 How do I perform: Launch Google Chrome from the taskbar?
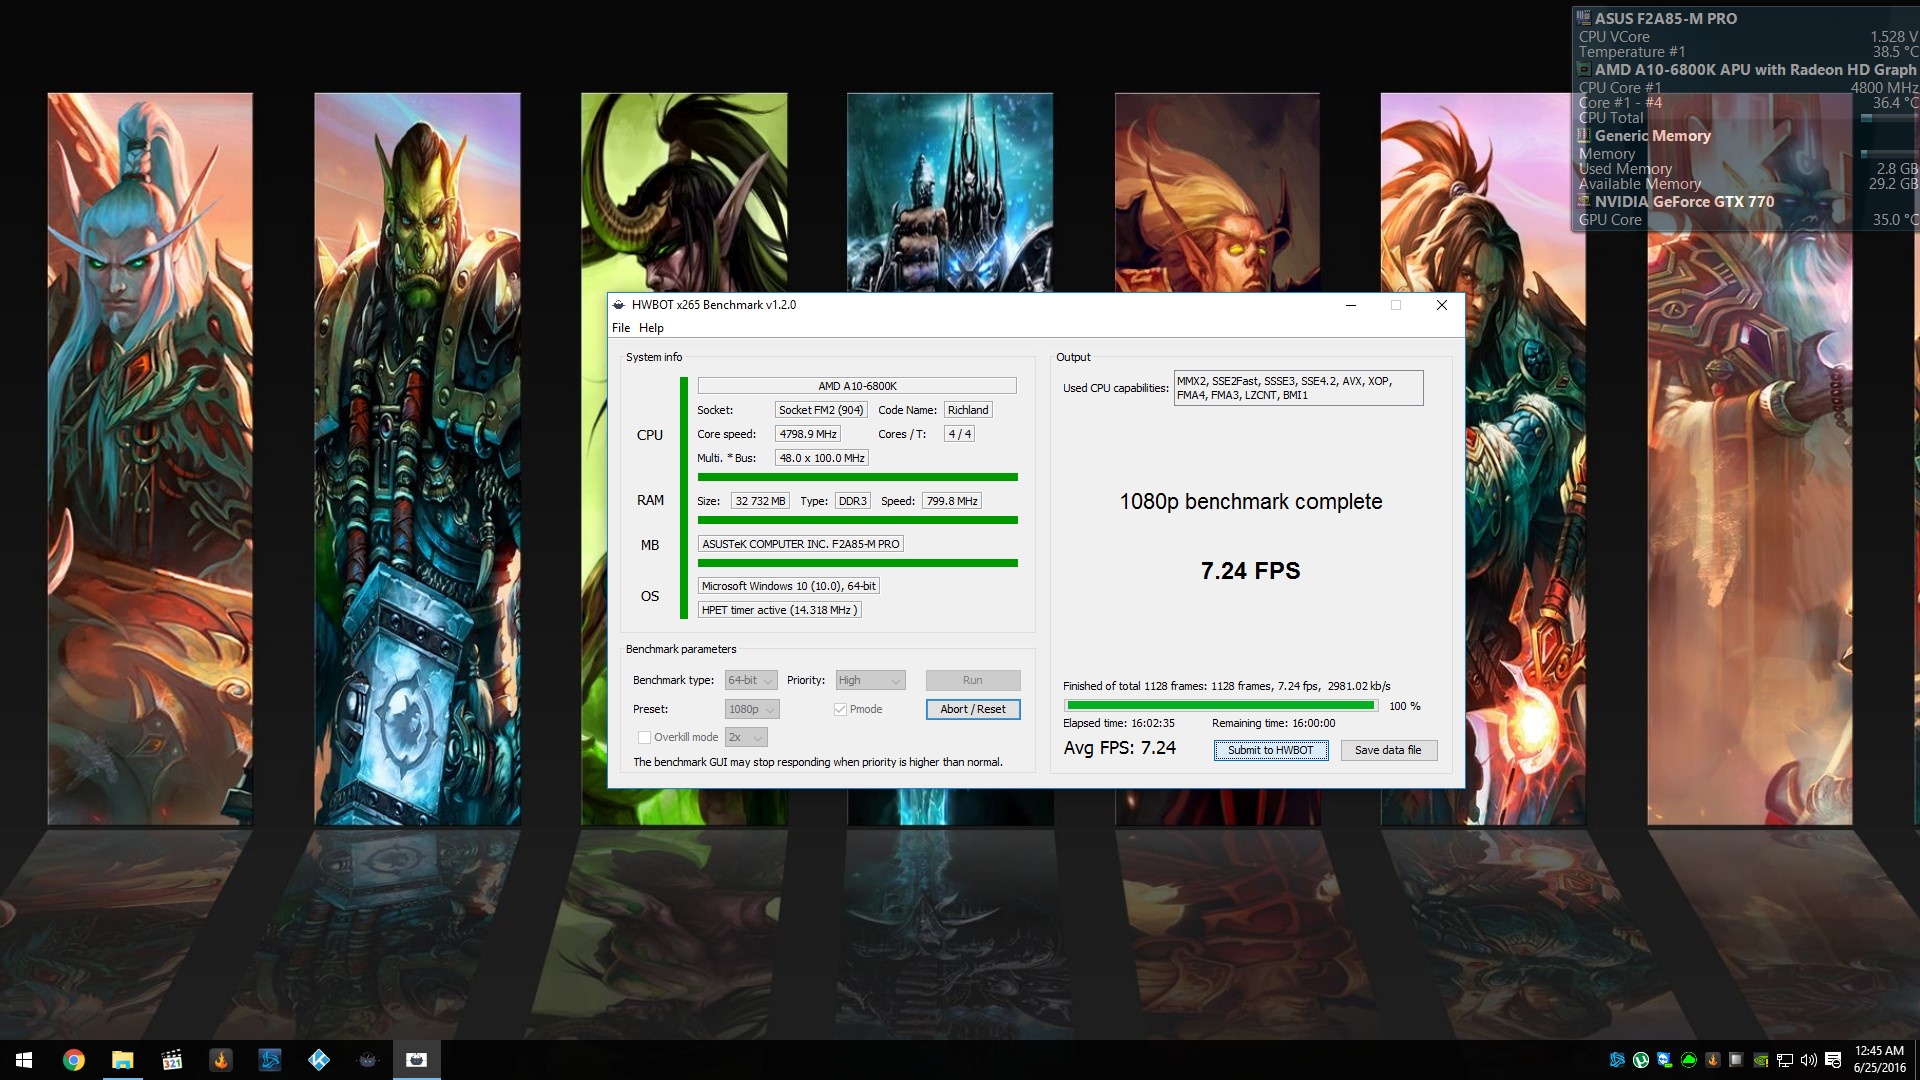73,1060
